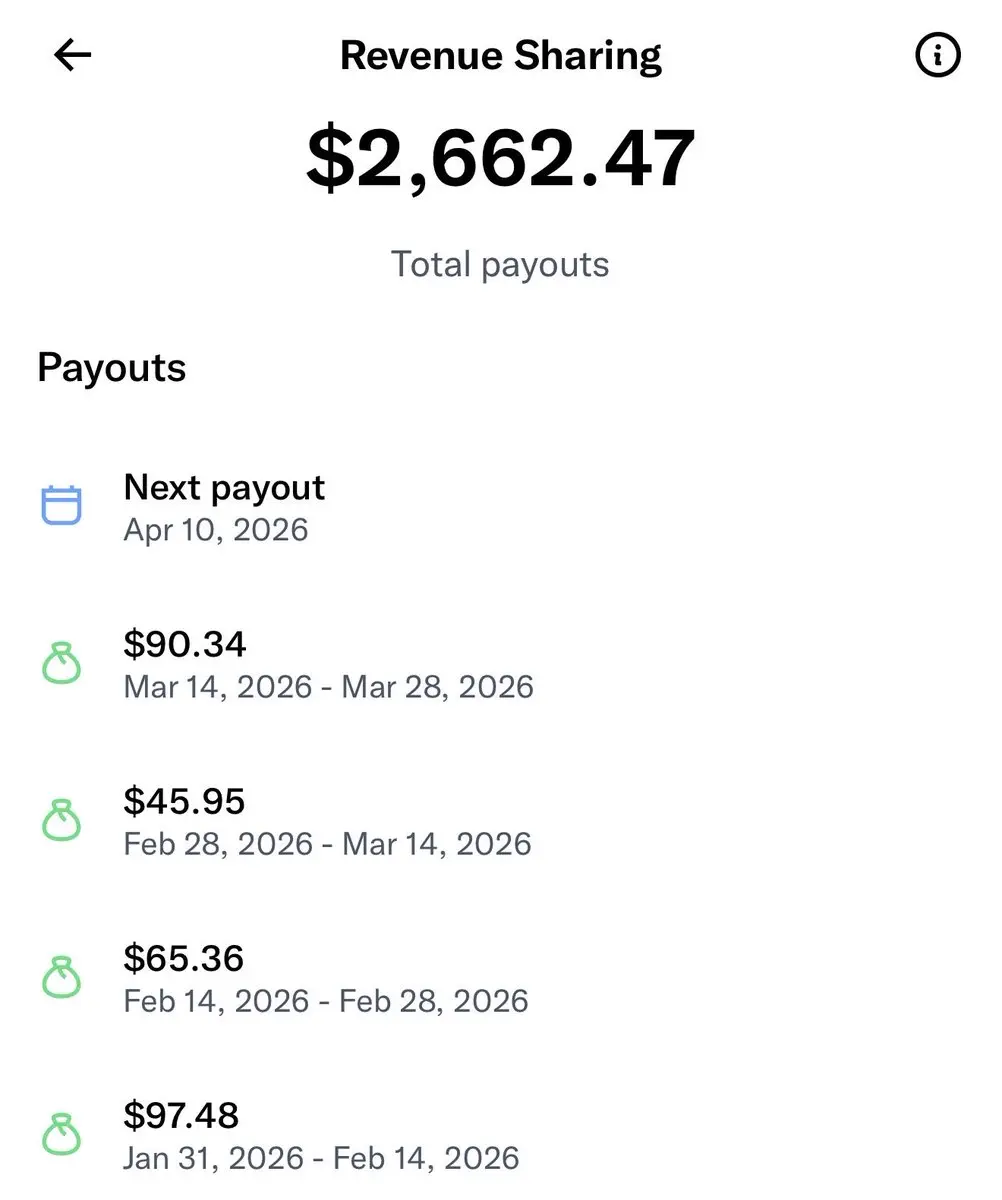Select the Jan 31 - Feb 14 date range
This screenshot has width=1002, height=1200.
coord(322,1158)
